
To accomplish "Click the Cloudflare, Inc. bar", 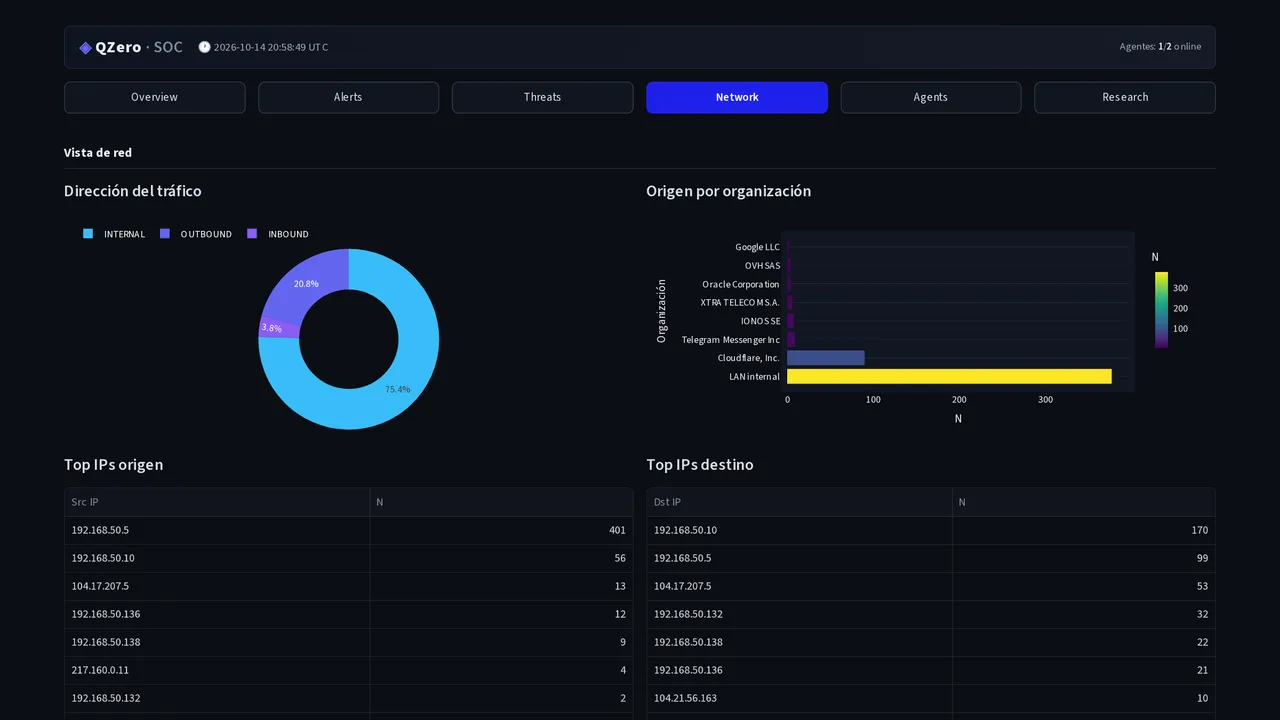I will point(826,358).
